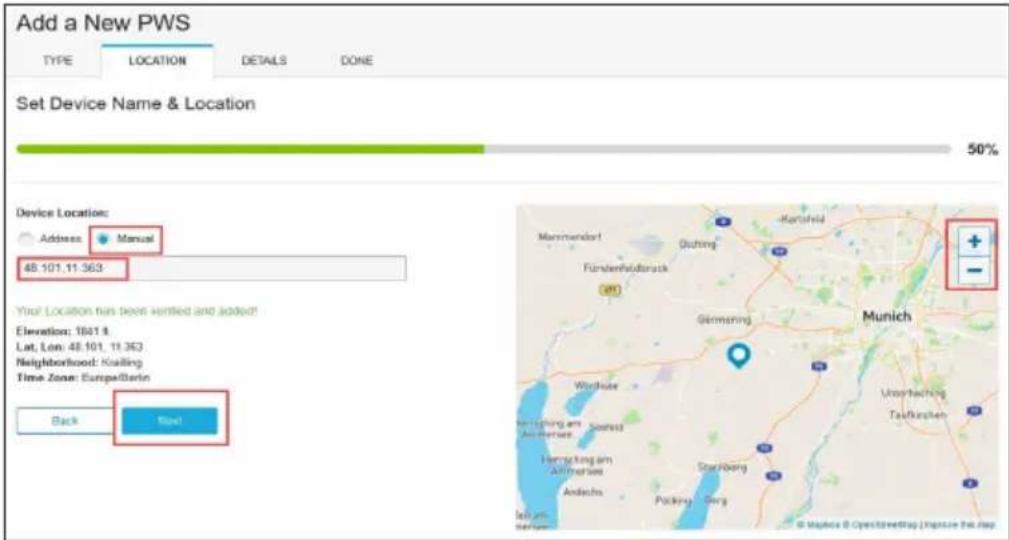Click the 50% progress label

coord(982,149)
